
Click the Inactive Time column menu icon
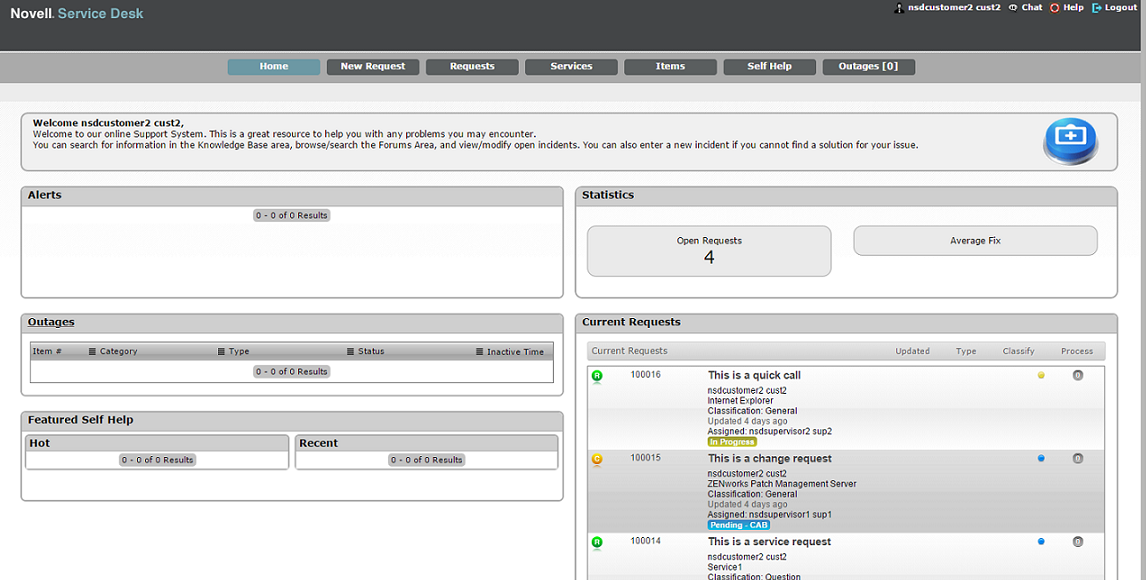tap(479, 351)
